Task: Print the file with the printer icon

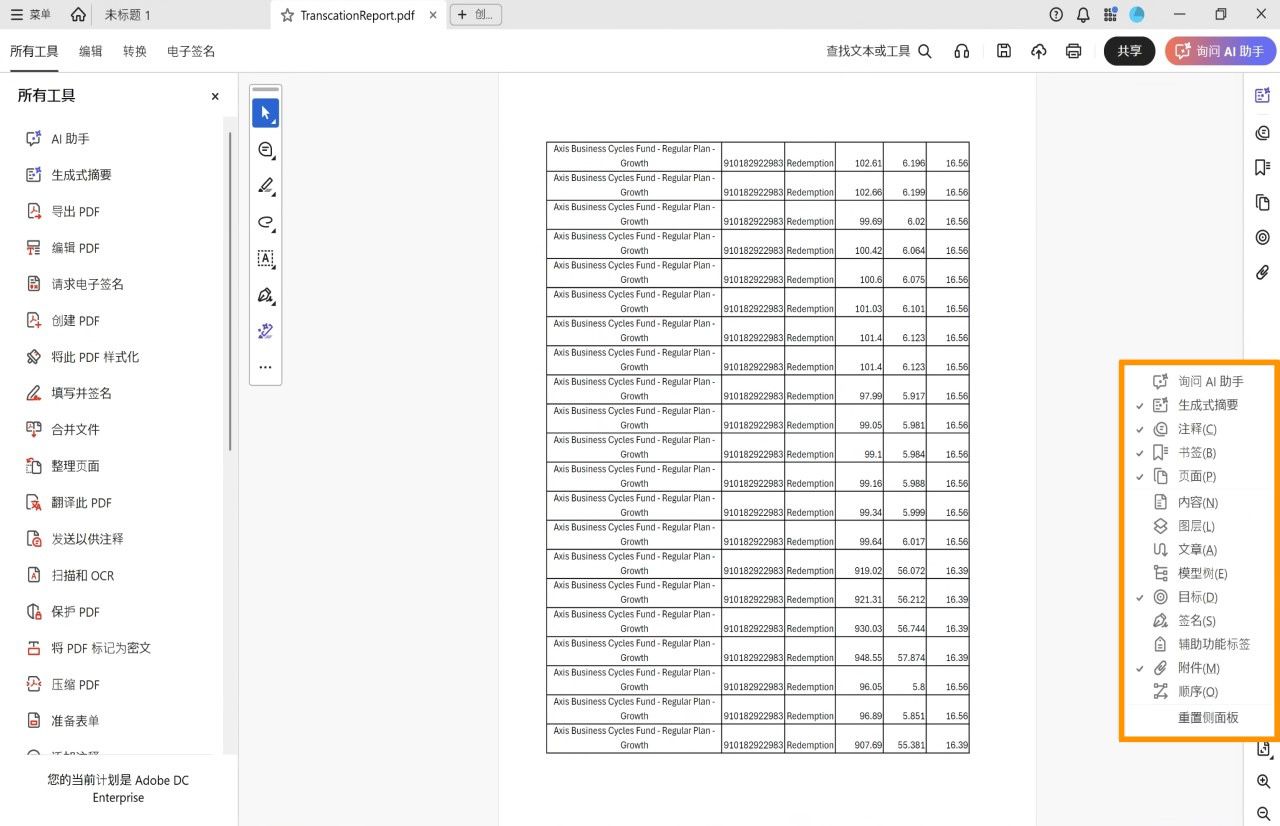Action: coord(1074,51)
